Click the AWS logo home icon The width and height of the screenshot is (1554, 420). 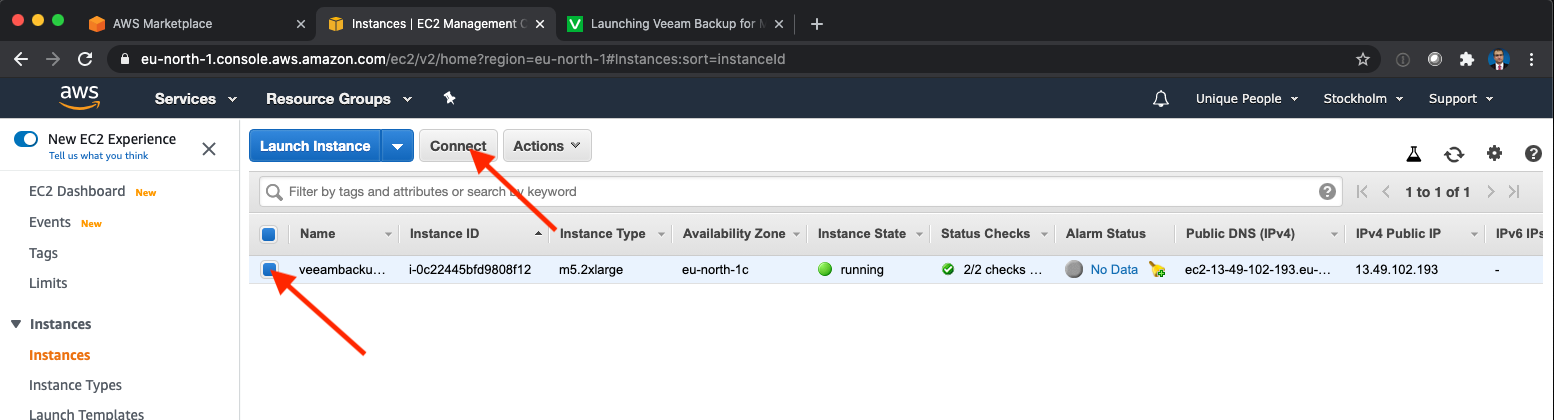(x=79, y=98)
